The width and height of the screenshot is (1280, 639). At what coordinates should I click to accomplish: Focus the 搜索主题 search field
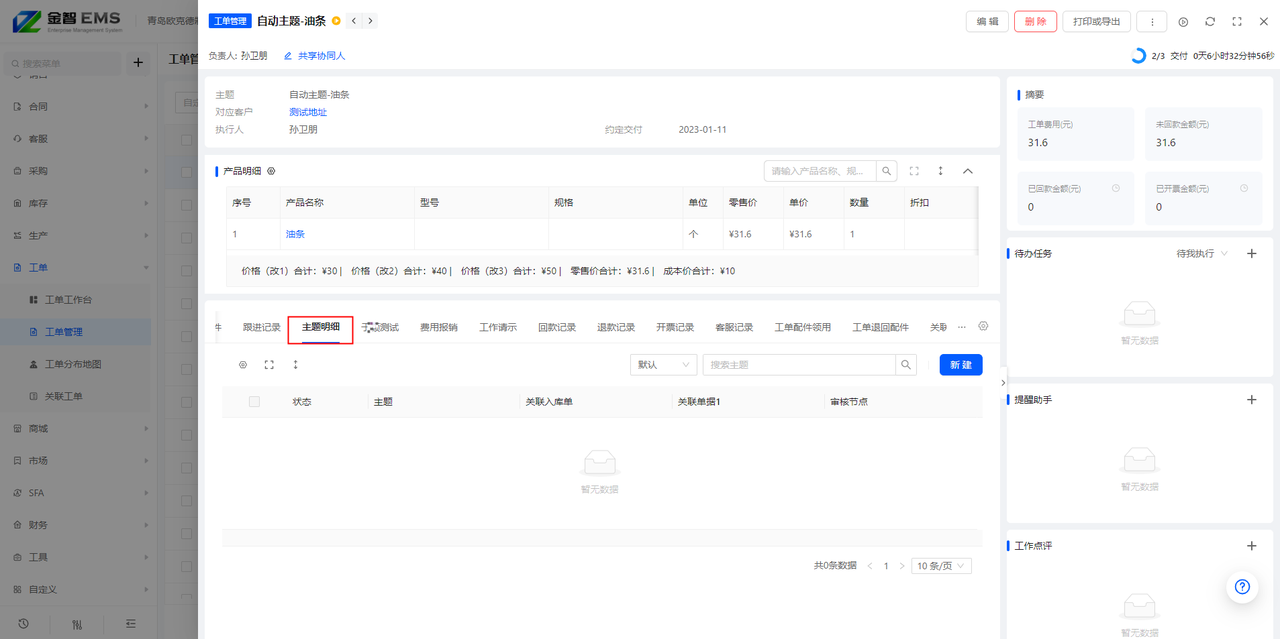[799, 365]
